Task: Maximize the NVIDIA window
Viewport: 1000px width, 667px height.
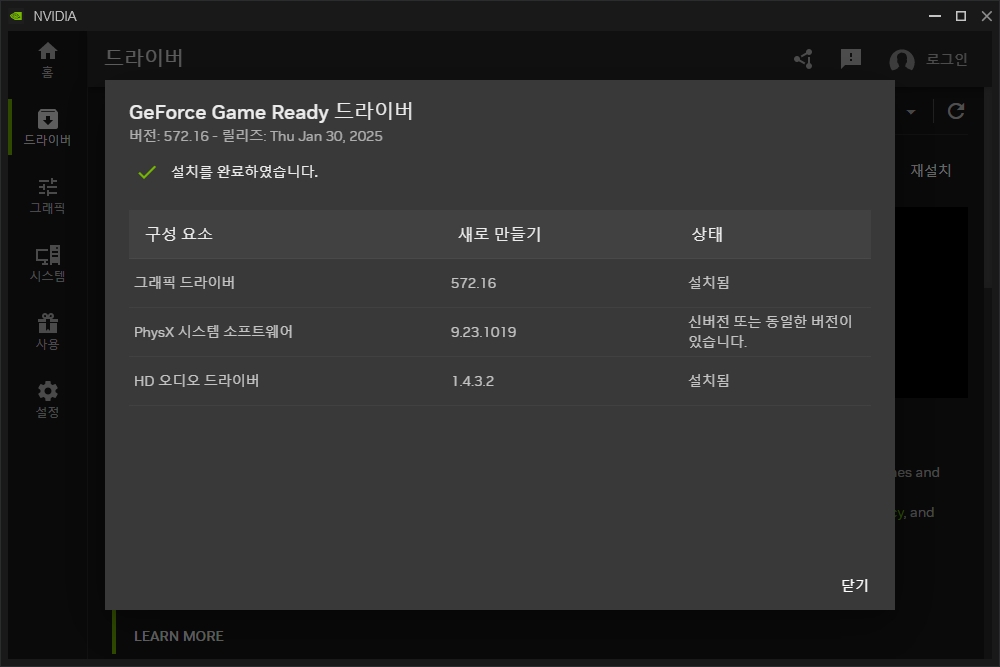Action: point(960,16)
